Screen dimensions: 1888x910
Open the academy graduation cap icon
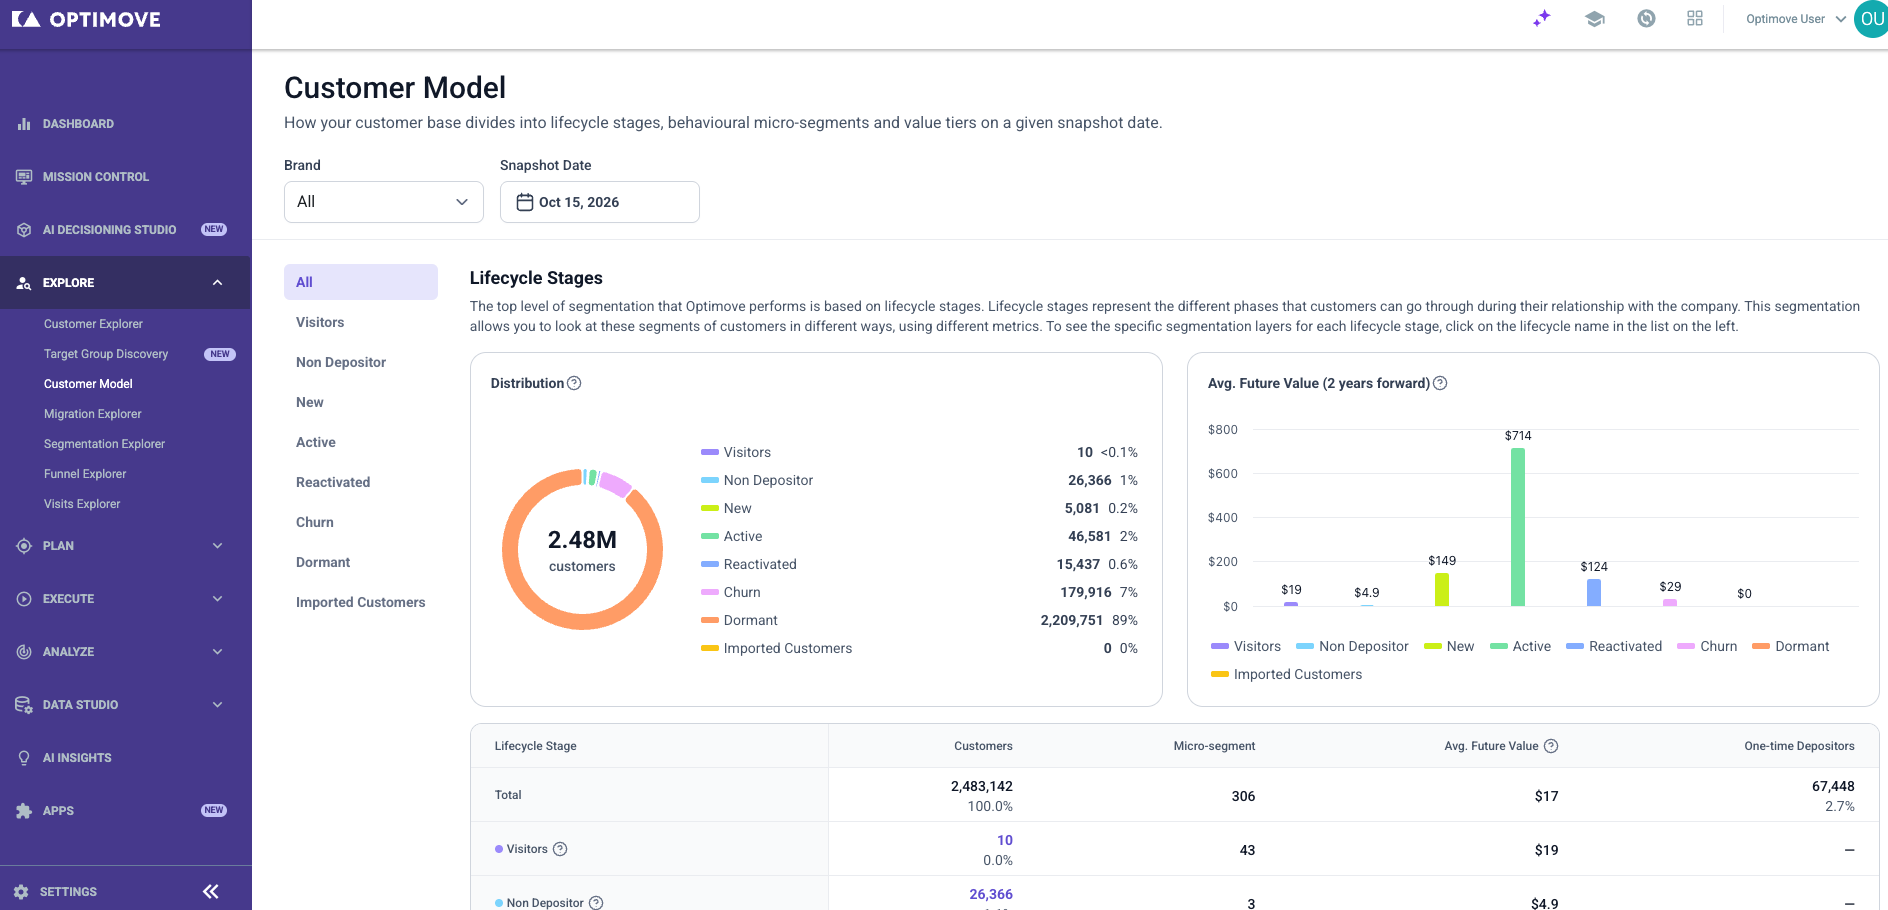tap(1595, 18)
